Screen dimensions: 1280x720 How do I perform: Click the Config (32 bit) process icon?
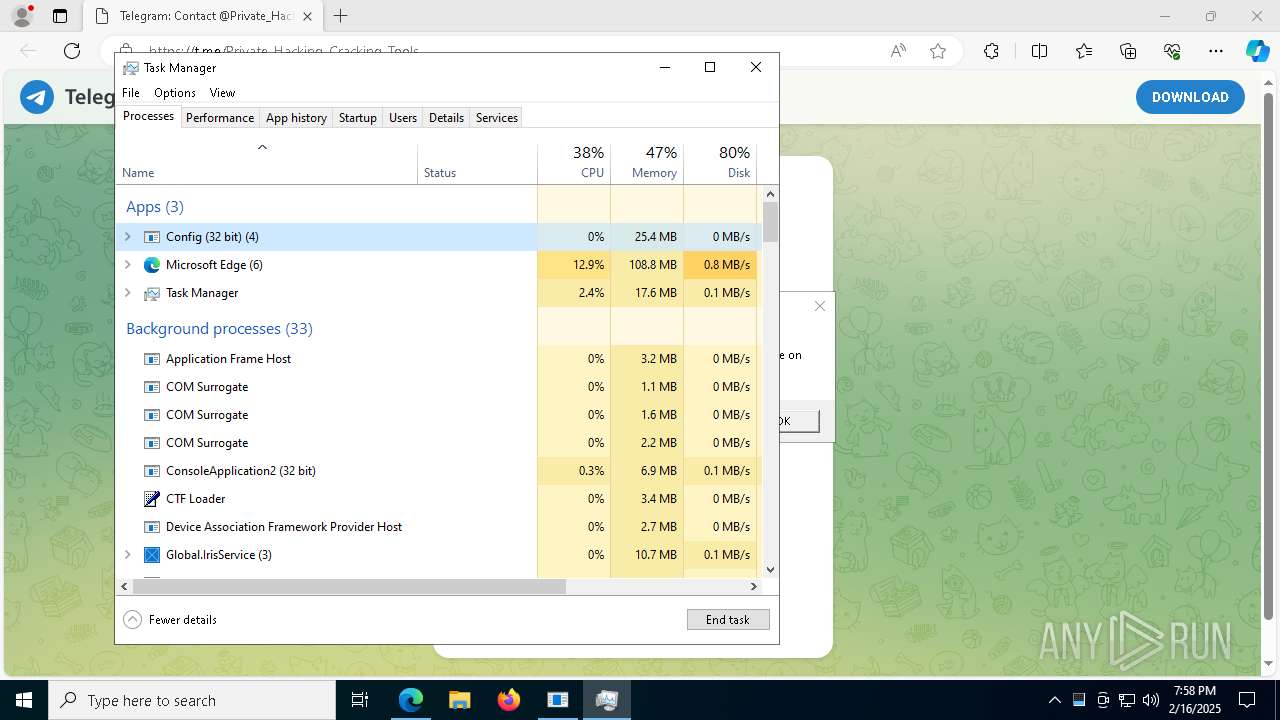pyautogui.click(x=152, y=237)
